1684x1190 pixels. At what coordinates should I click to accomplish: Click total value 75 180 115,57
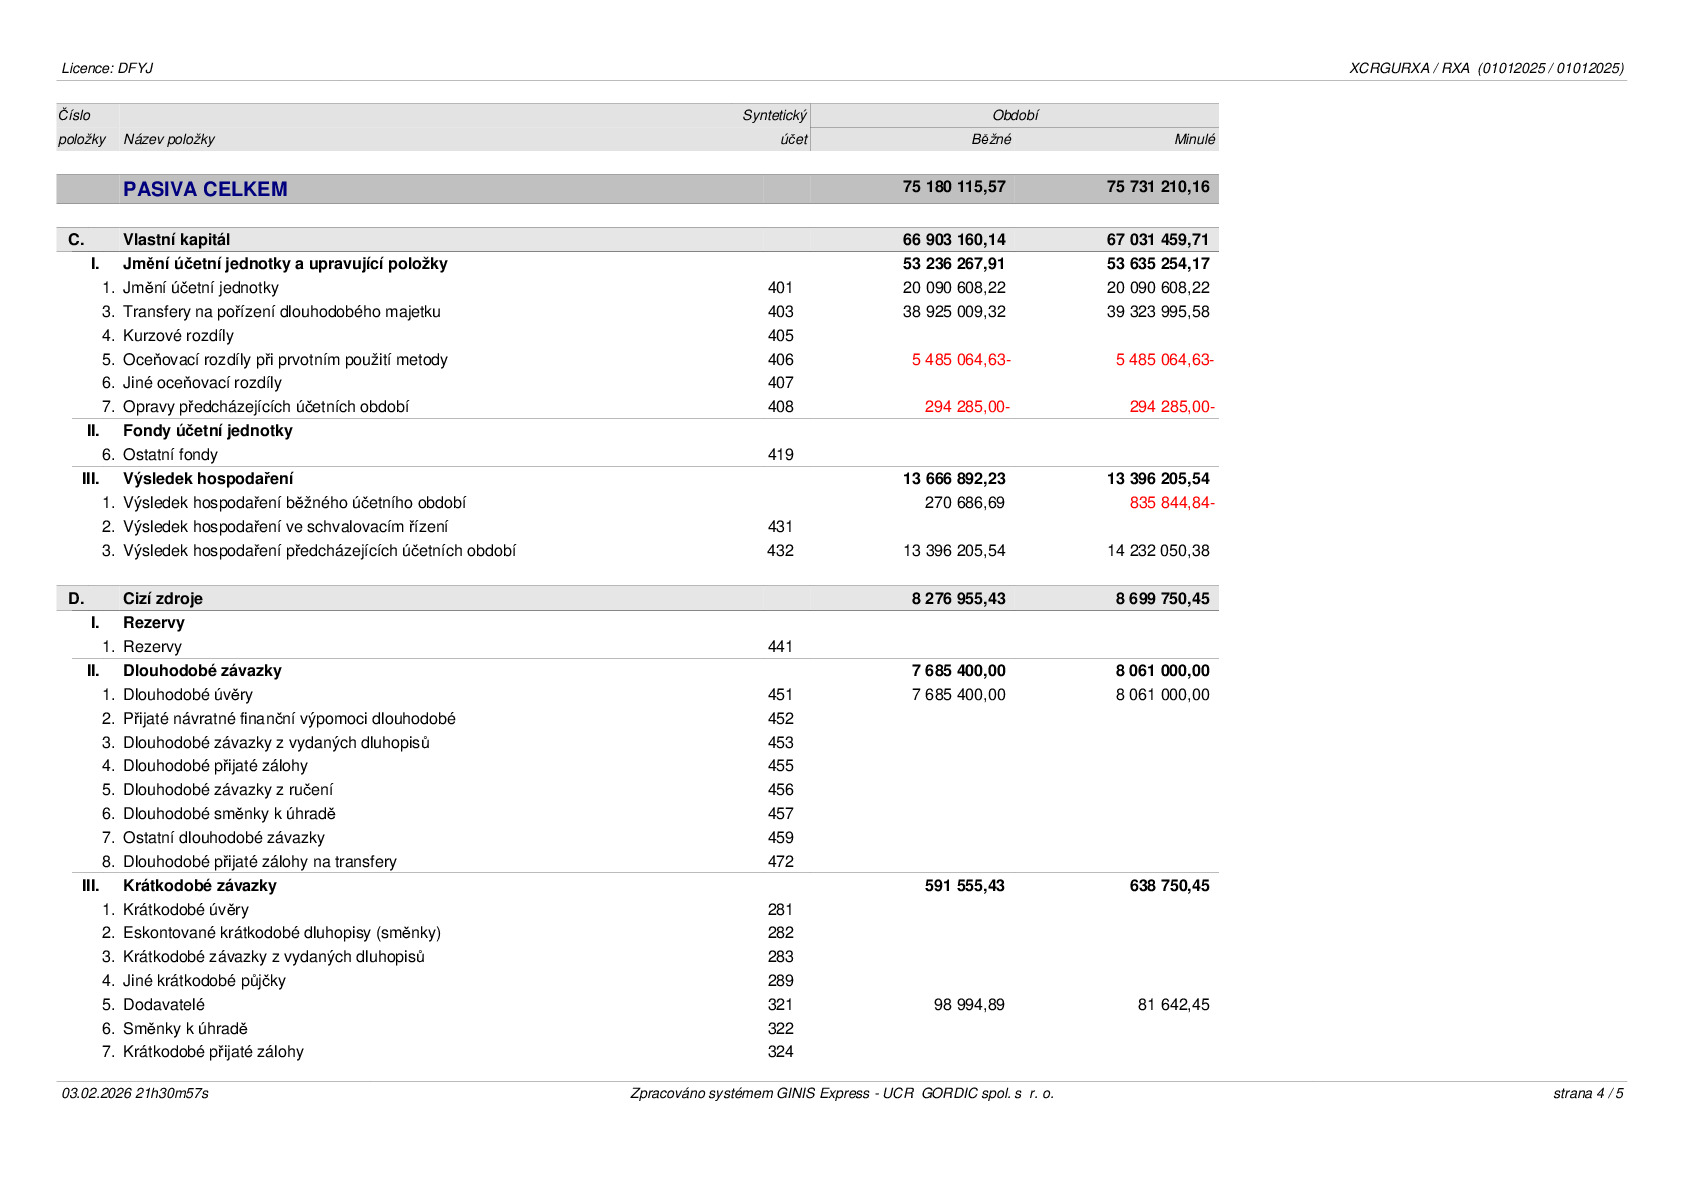tap(954, 187)
